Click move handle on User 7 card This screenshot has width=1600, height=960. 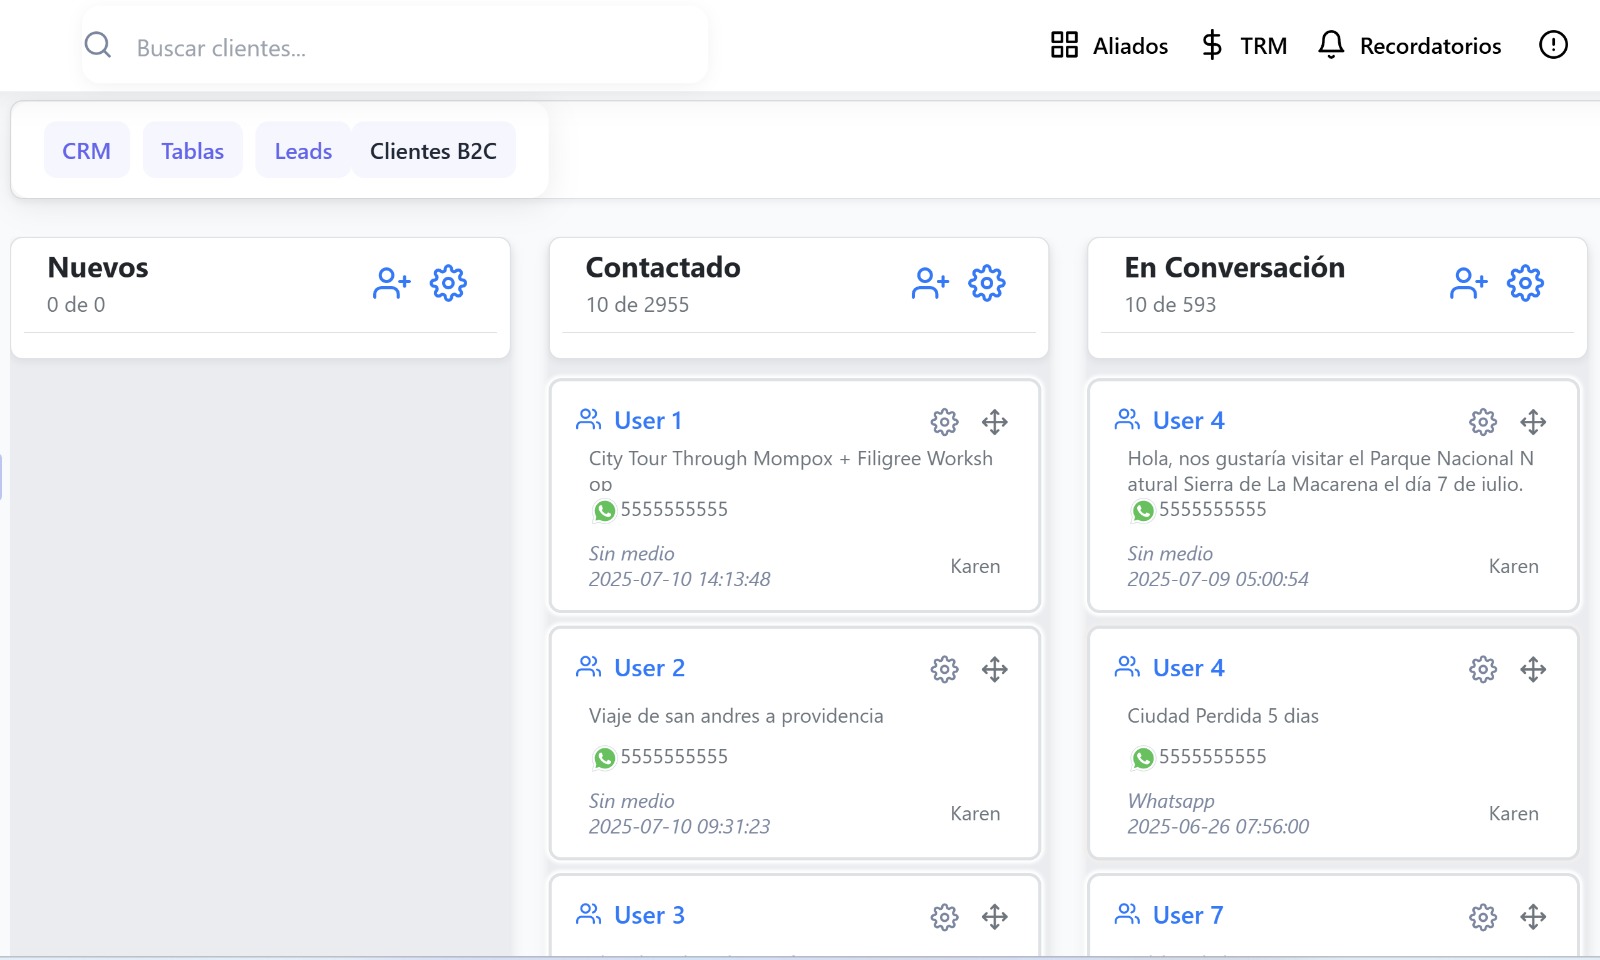click(x=1533, y=916)
